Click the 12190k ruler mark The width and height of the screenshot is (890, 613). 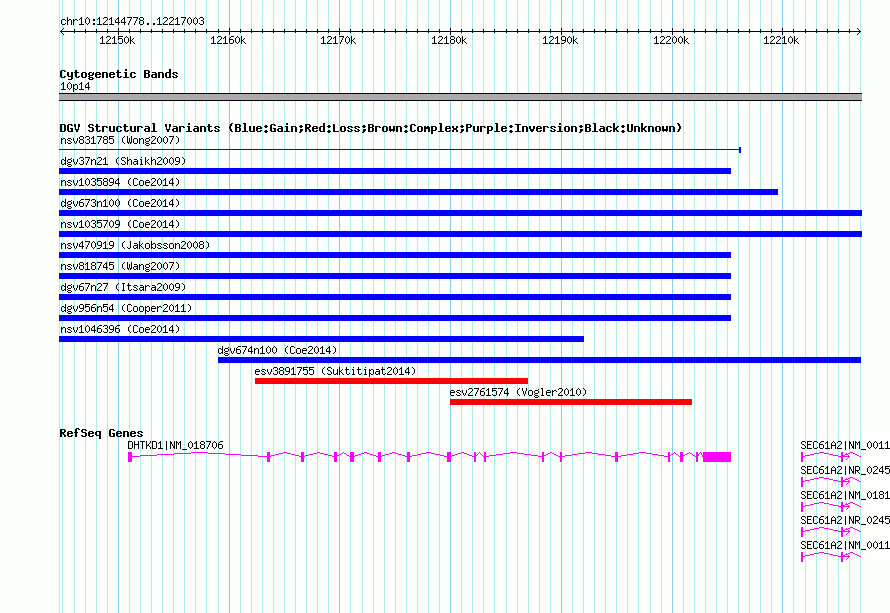click(560, 40)
